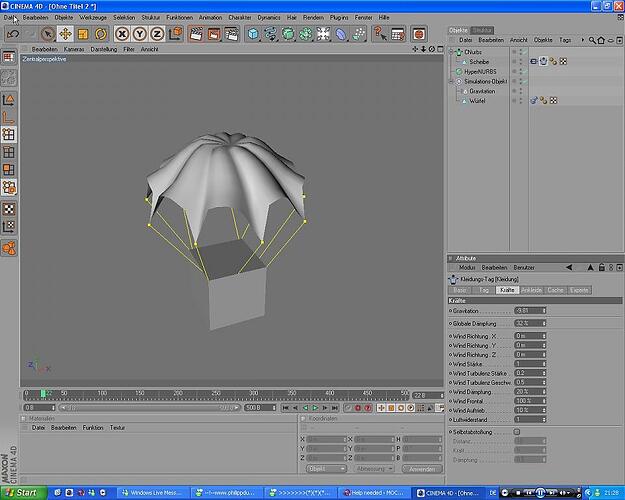This screenshot has height=500, width=625.
Task: Click the context help question-mark icon
Action: click(x=380, y=34)
